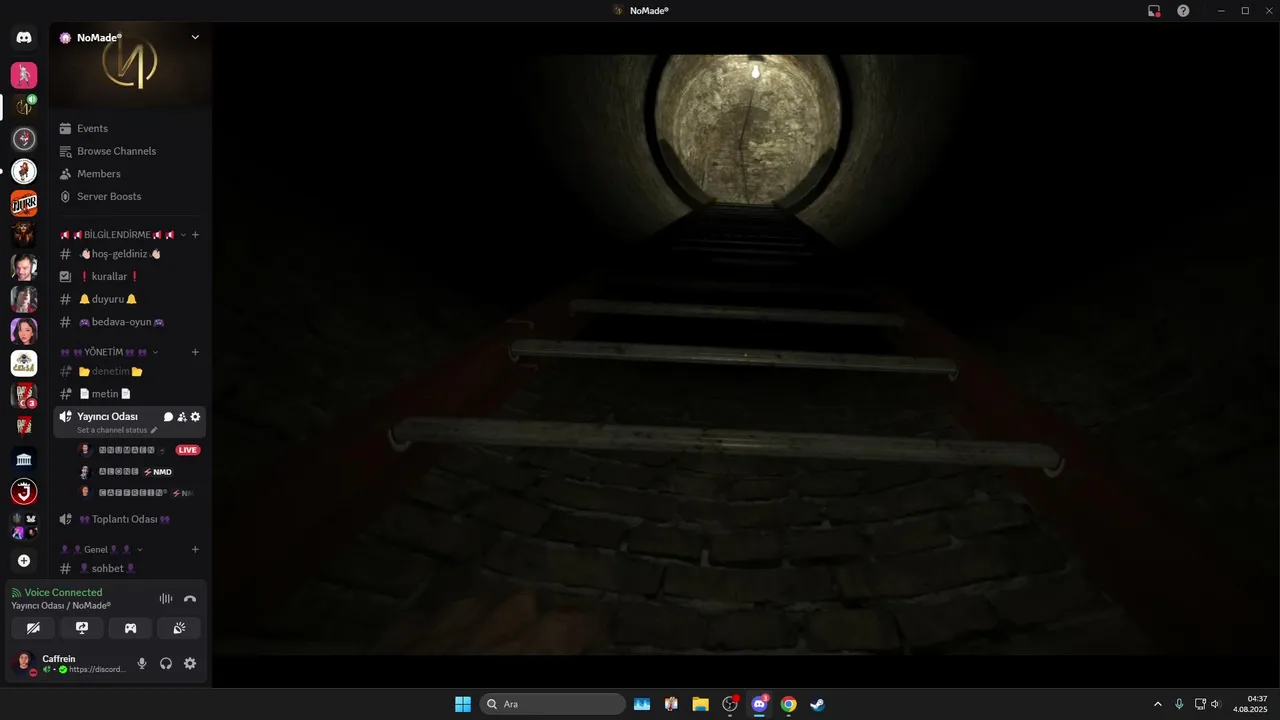Open File Explorer from the taskbar
Image resolution: width=1280 pixels, height=720 pixels.
click(x=700, y=704)
